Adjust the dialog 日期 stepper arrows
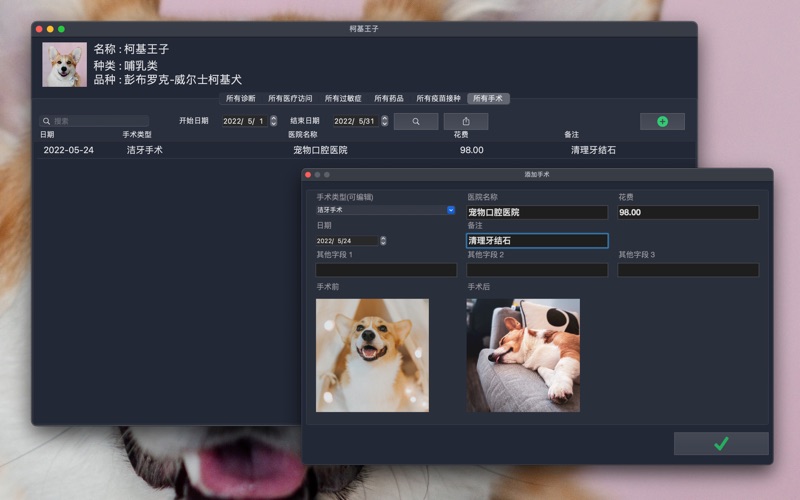The width and height of the screenshot is (800, 500). coord(383,241)
